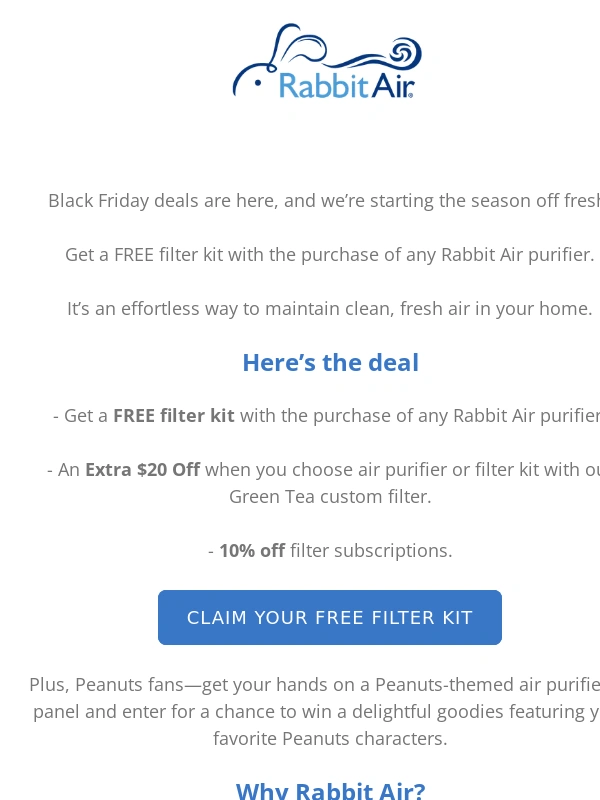Viewport: 600px width, 800px height.
Task: Click the bold "10% off" text
Action: [x=252, y=551]
